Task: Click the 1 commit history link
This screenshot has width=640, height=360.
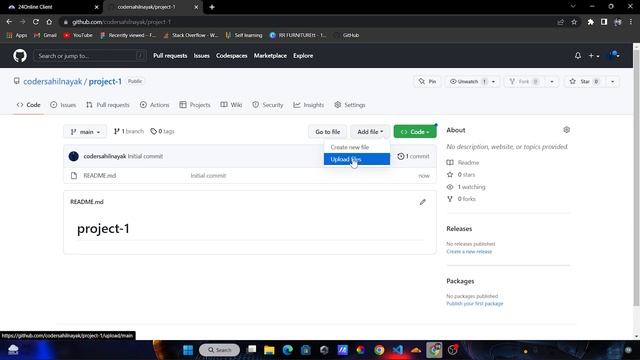Action: coord(413,156)
